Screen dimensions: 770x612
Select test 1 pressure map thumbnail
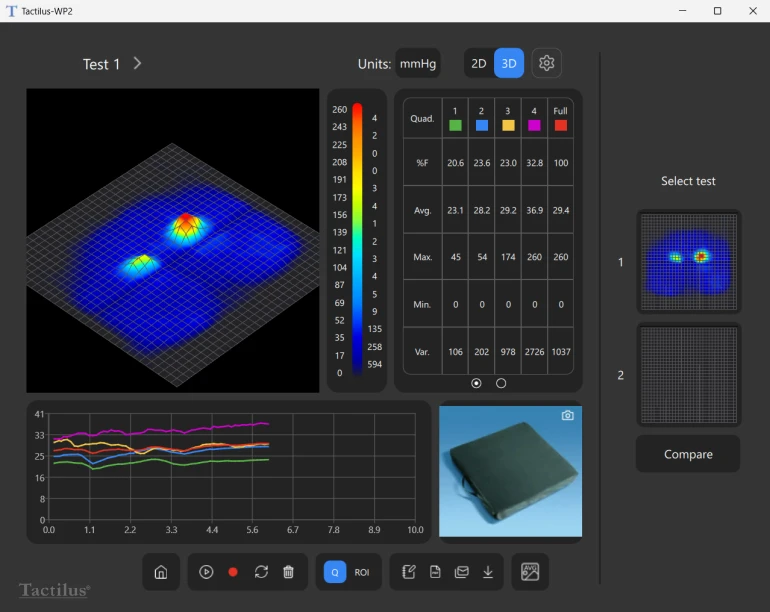pyautogui.click(x=689, y=262)
